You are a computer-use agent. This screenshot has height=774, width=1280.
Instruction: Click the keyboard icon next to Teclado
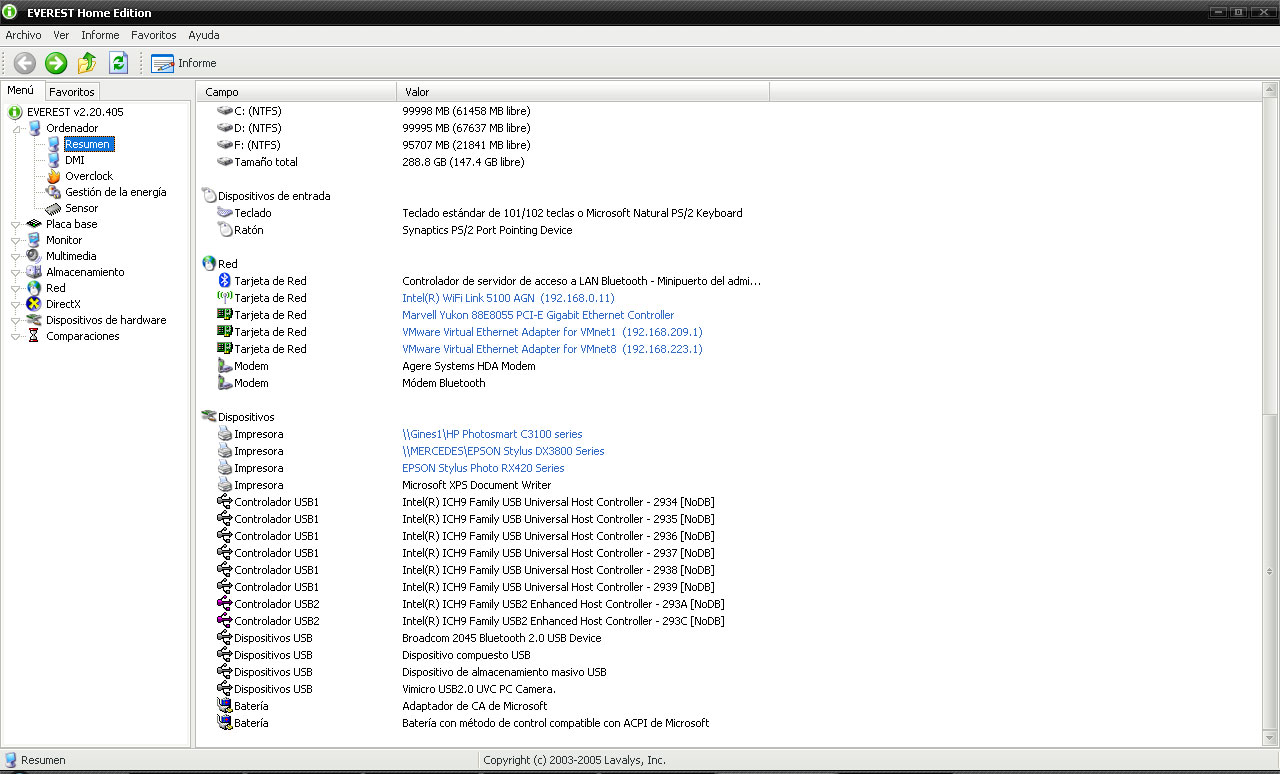click(x=225, y=213)
